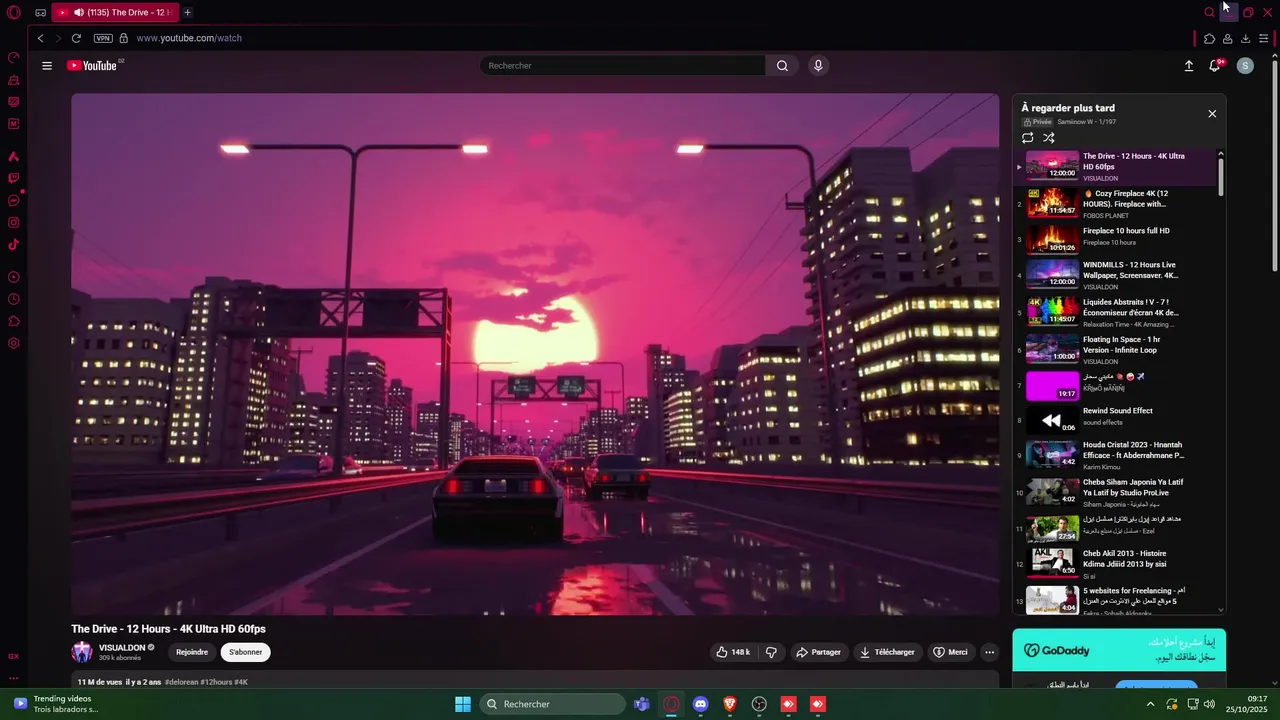Image resolution: width=1280 pixels, height=720 pixels.
Task: Select Floating In Space - 1 hr video
Action: [x=1116, y=349]
